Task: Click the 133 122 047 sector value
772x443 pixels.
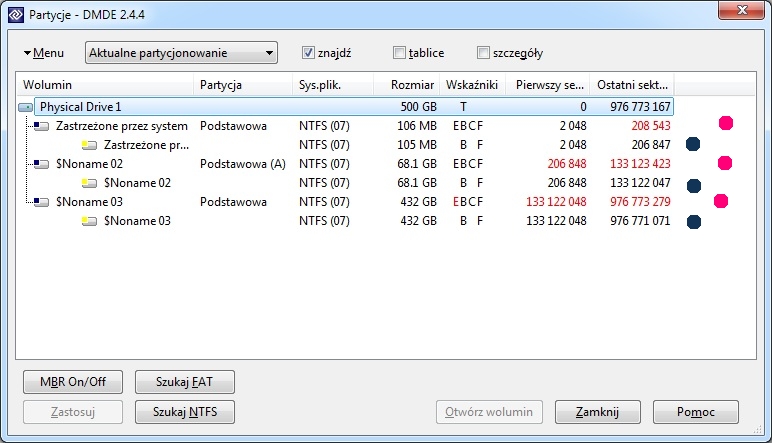Action: coord(640,183)
